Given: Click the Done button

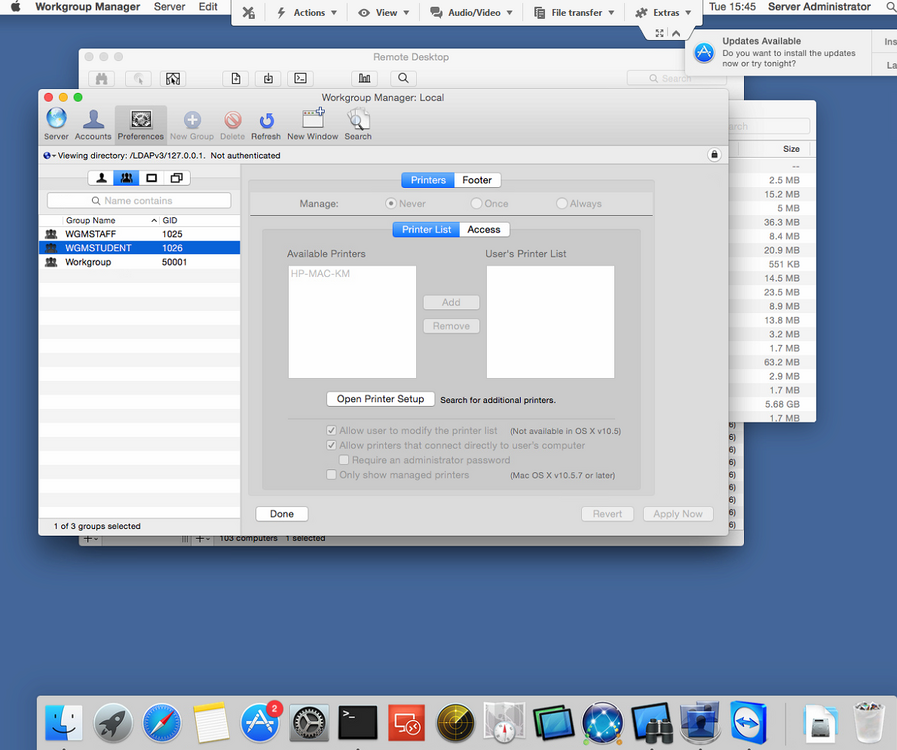Looking at the screenshot, I should click(281, 514).
